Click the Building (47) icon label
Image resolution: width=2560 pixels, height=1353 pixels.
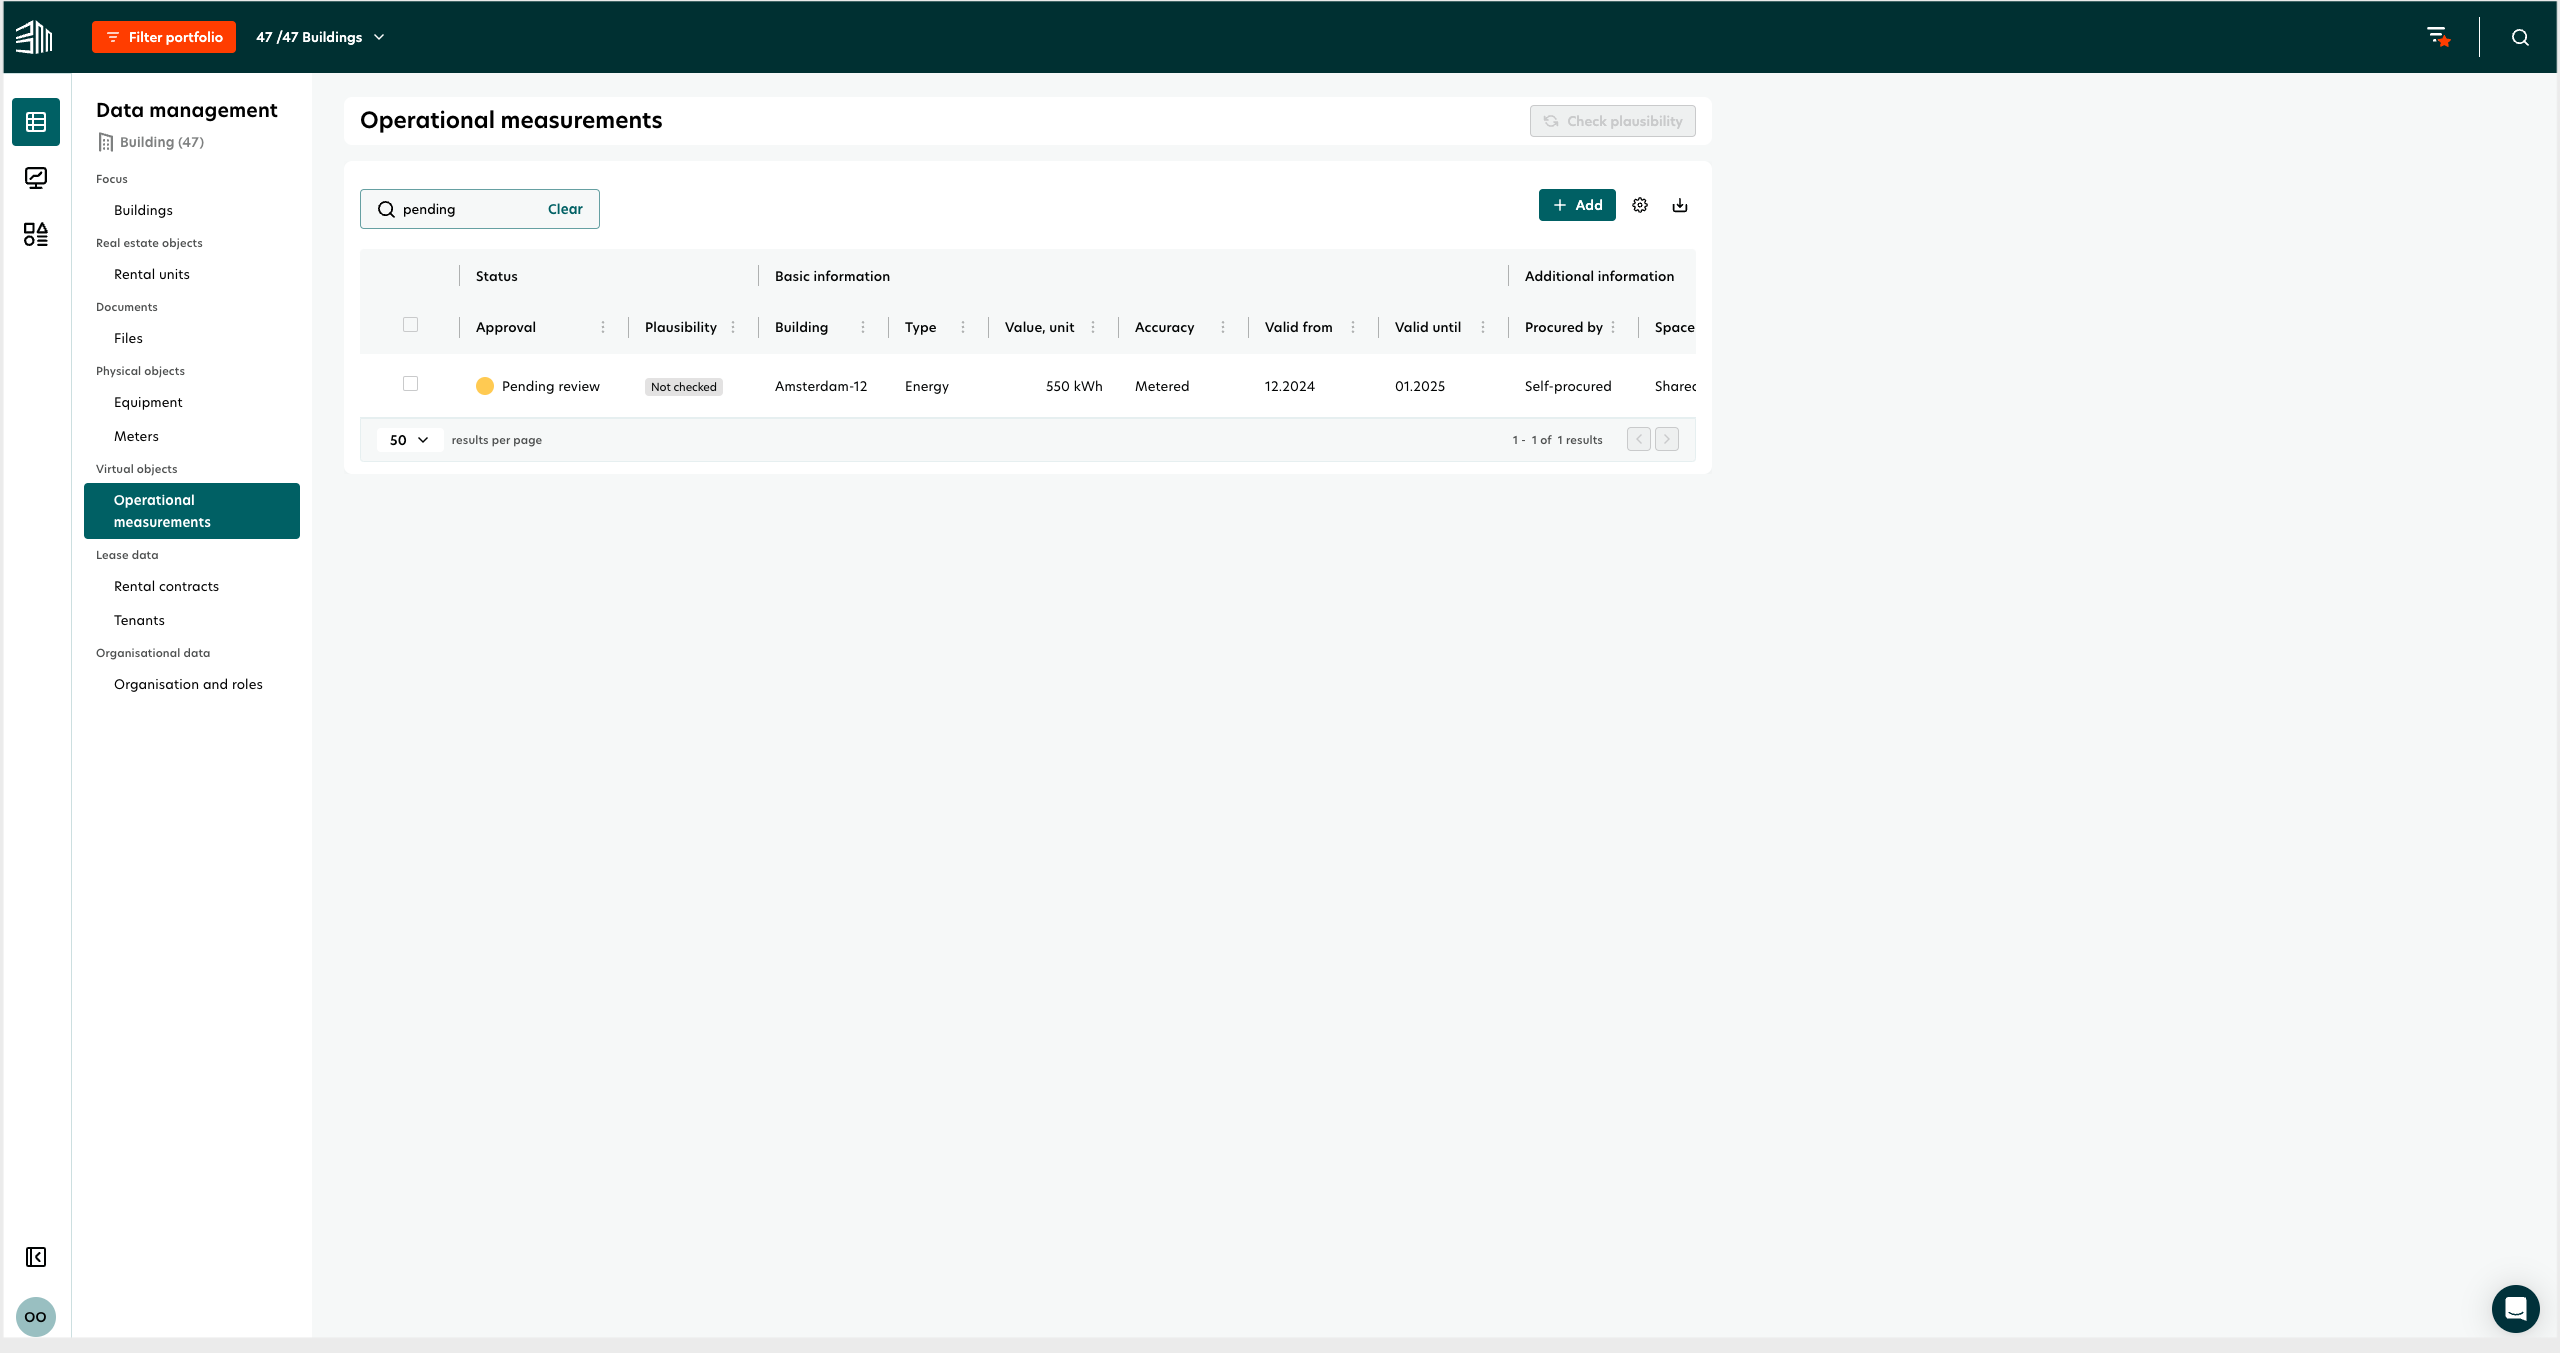[151, 142]
